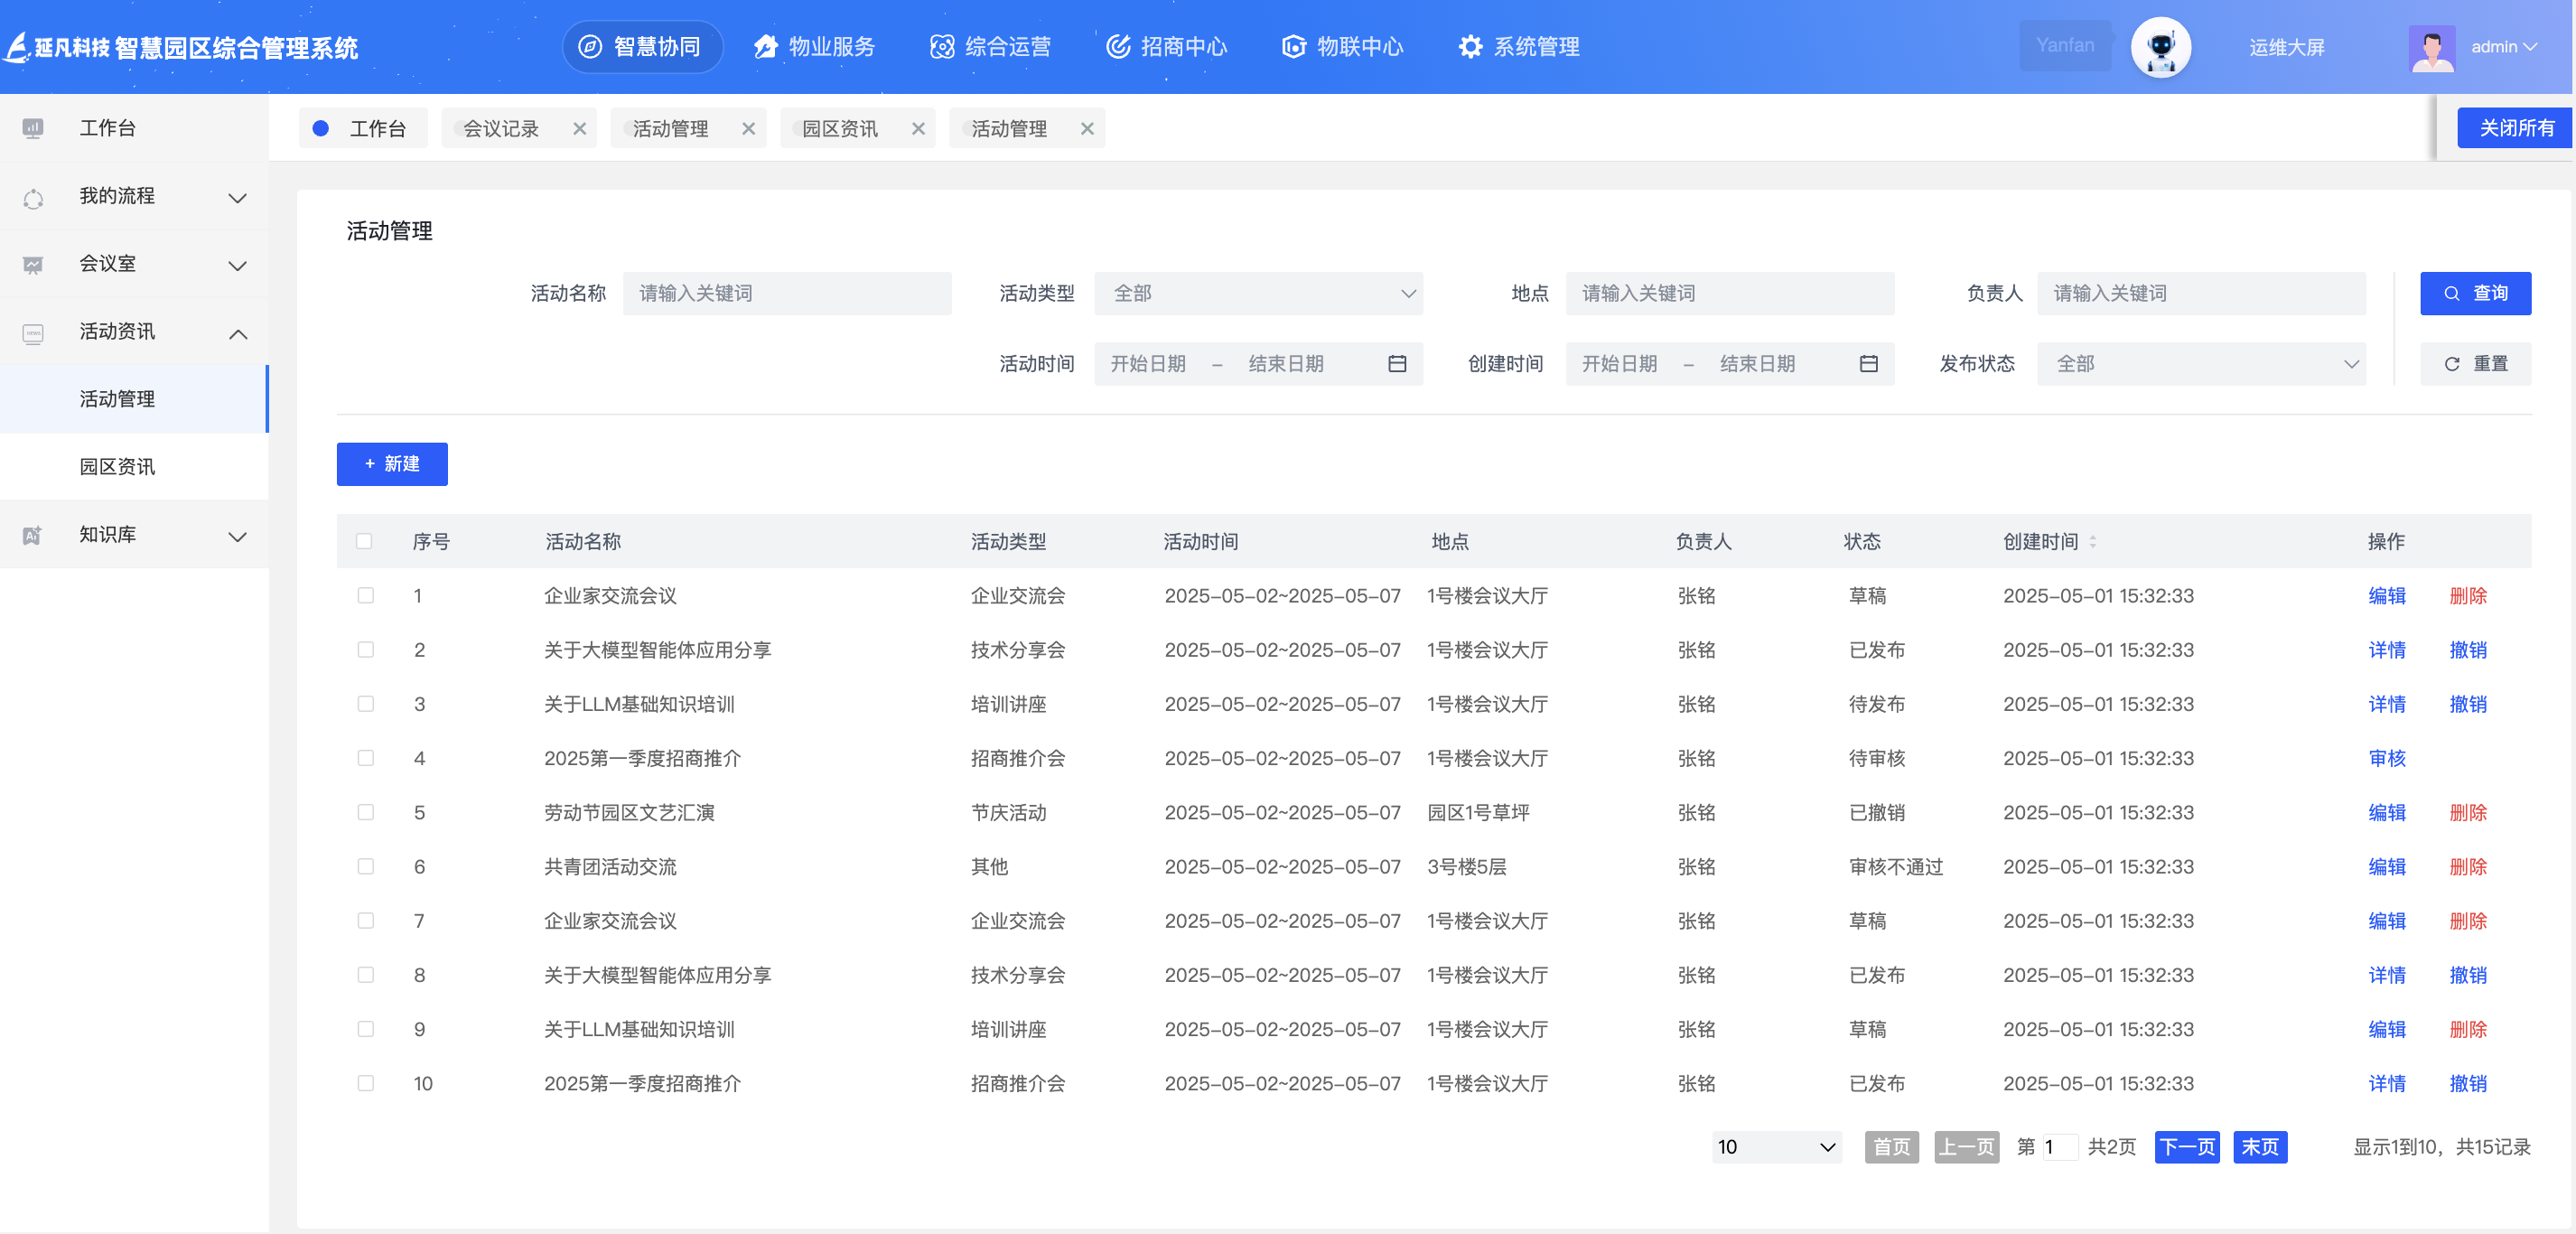The height and width of the screenshot is (1234, 2576).
Task: Click the admin user avatar picture
Action: 2431,48
